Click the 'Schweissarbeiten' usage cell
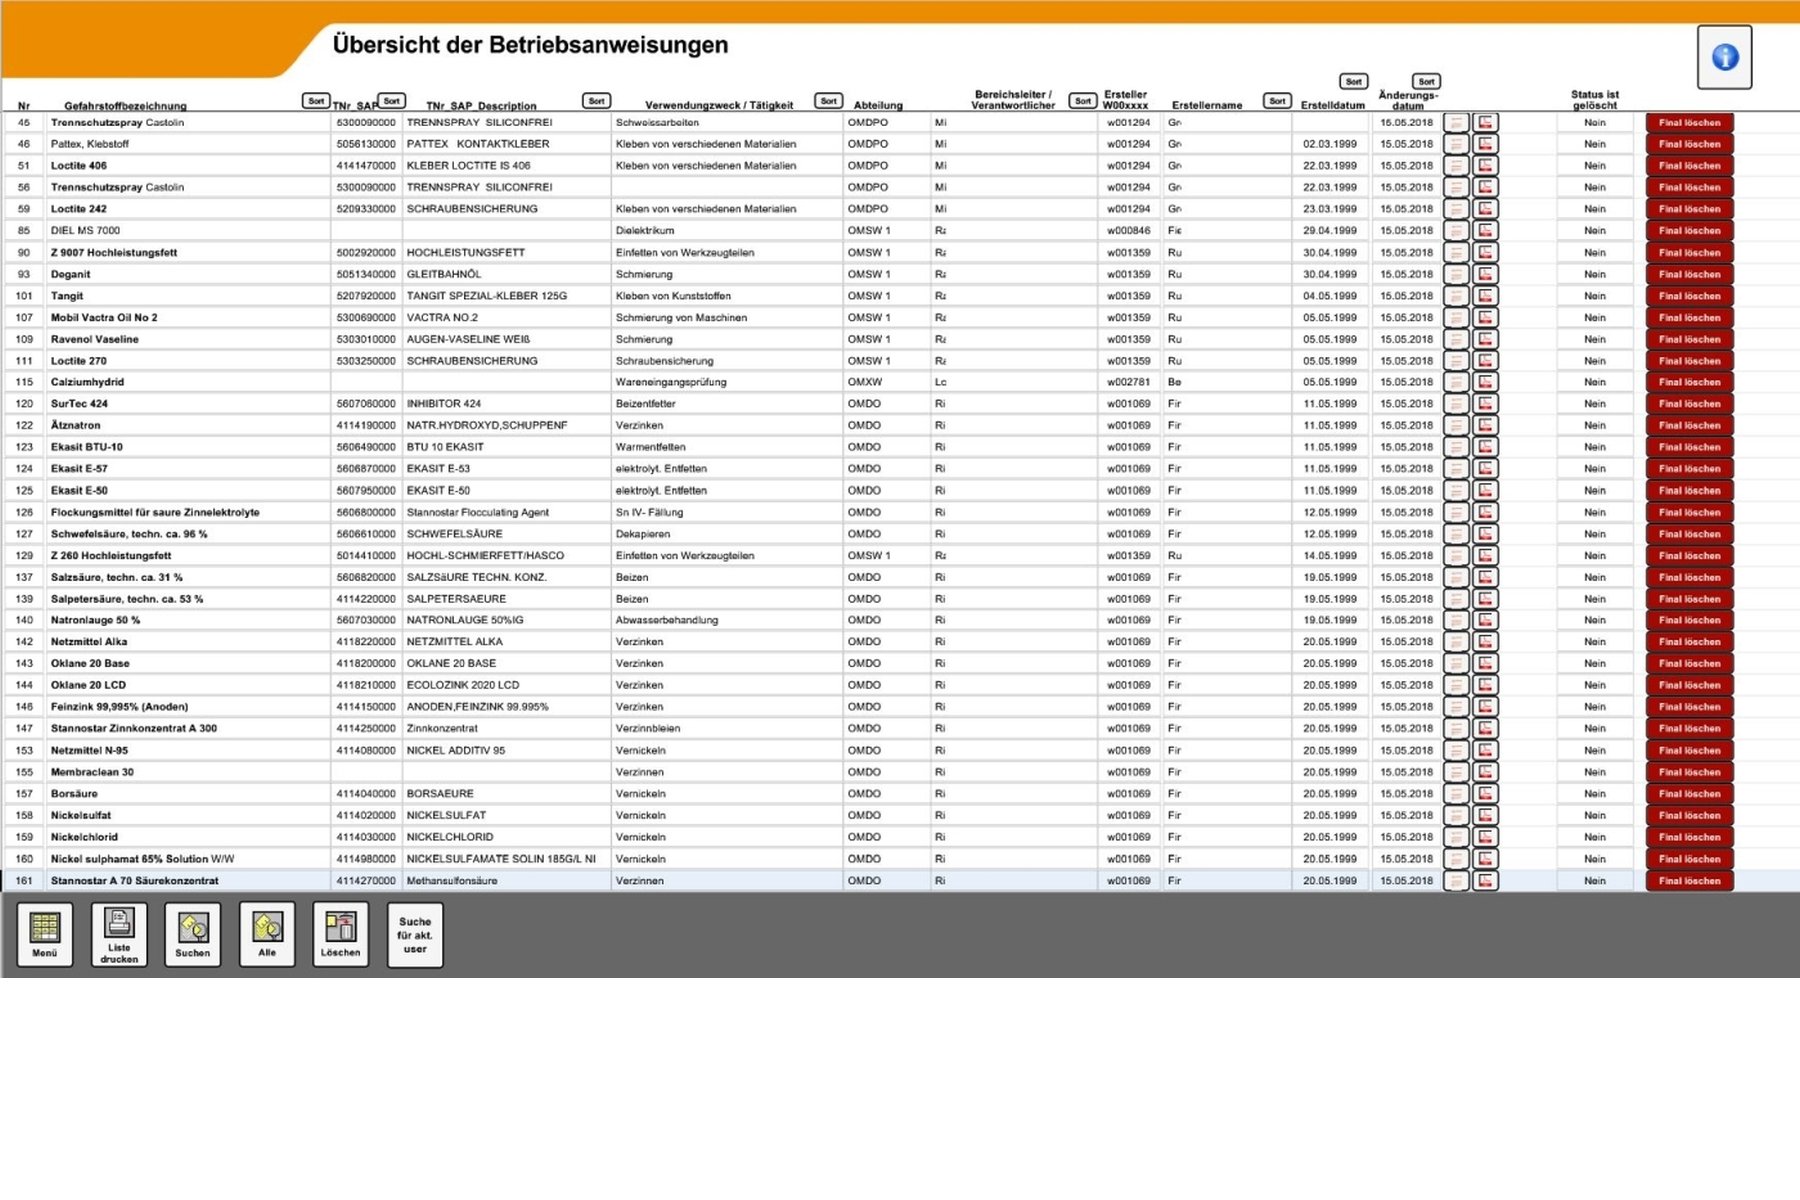The width and height of the screenshot is (1800, 1200). 726,123
